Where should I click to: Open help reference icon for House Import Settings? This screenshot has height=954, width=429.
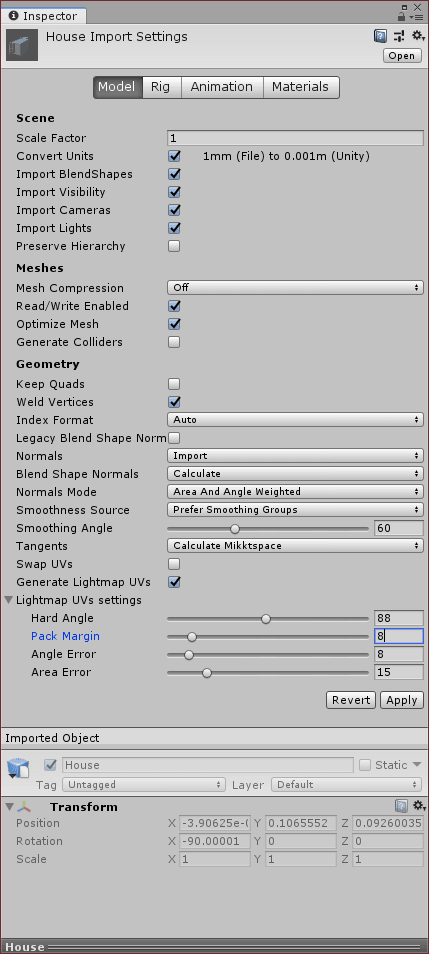coord(380,37)
